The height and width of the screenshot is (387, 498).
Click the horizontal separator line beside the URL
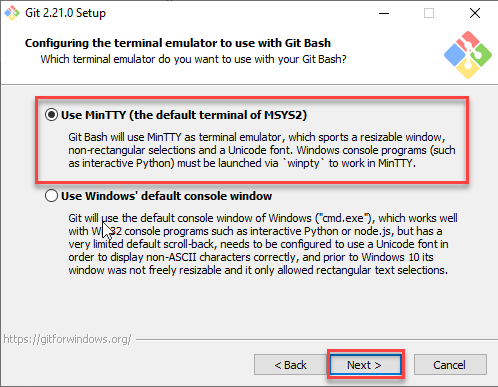coord(317,340)
